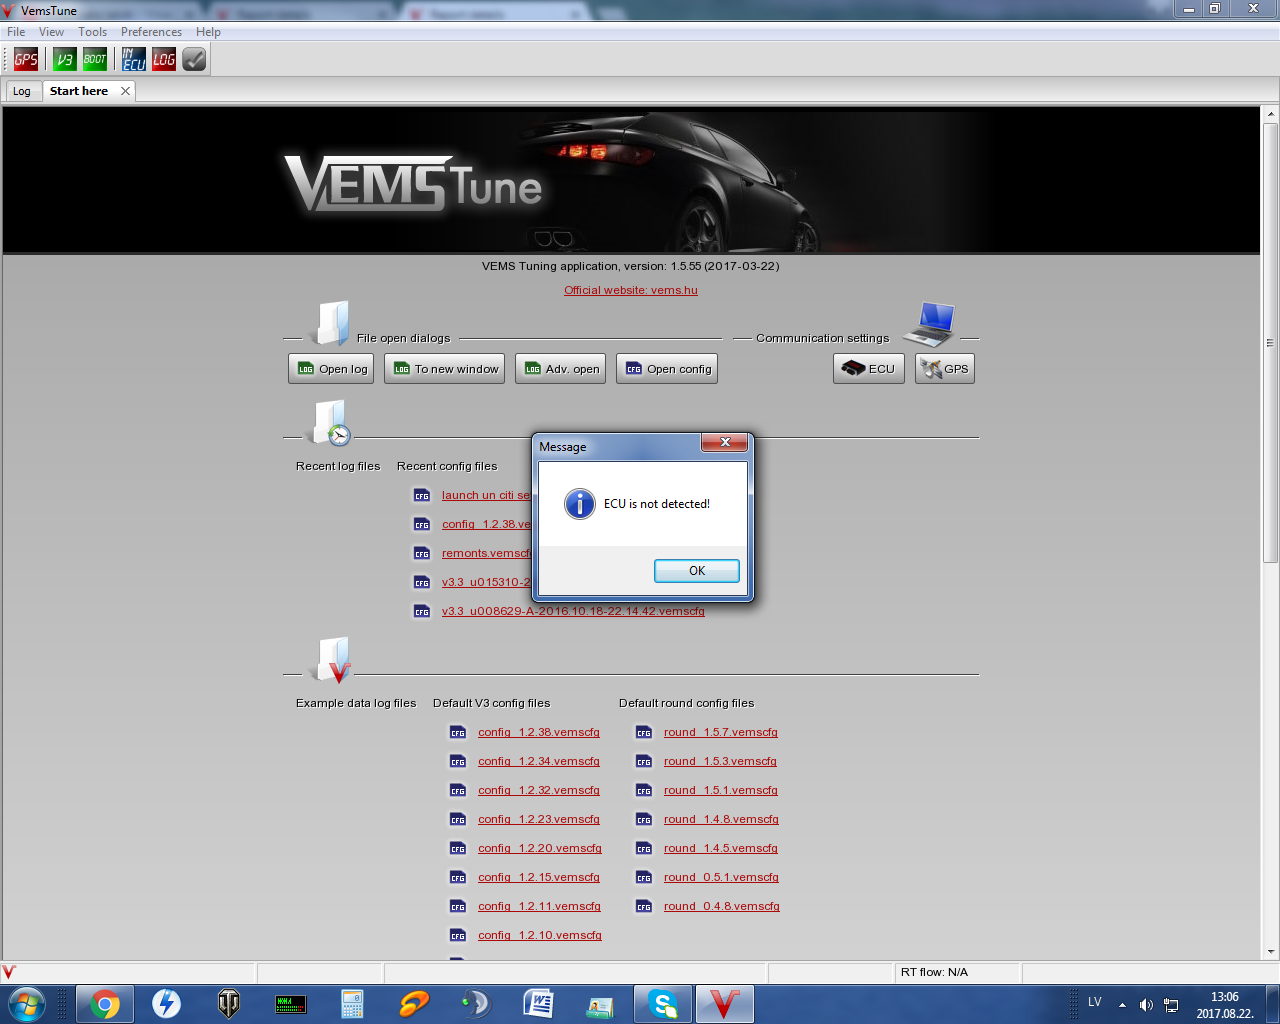Open round_0.5.1.vemscfg link
The image size is (1280, 1024).
(721, 877)
